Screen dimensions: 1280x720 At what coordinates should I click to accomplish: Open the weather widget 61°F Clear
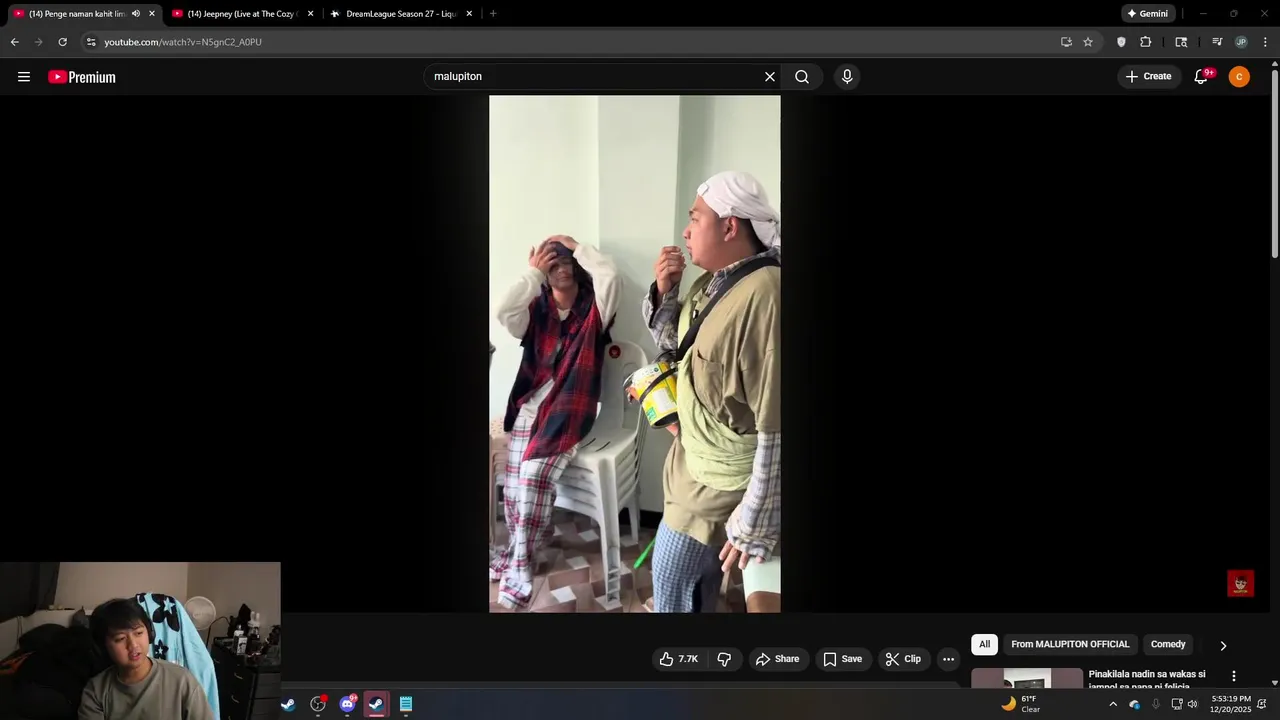click(1022, 704)
